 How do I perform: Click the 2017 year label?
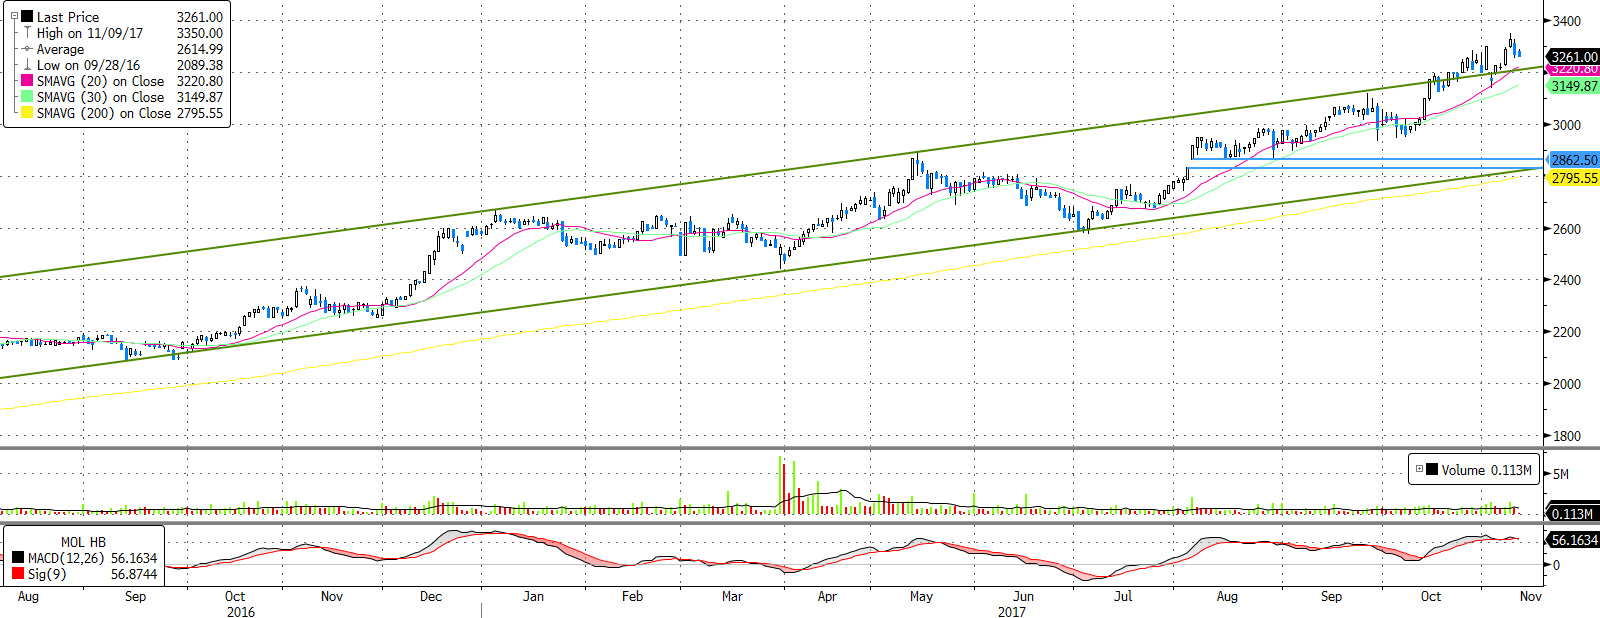[1011, 612]
